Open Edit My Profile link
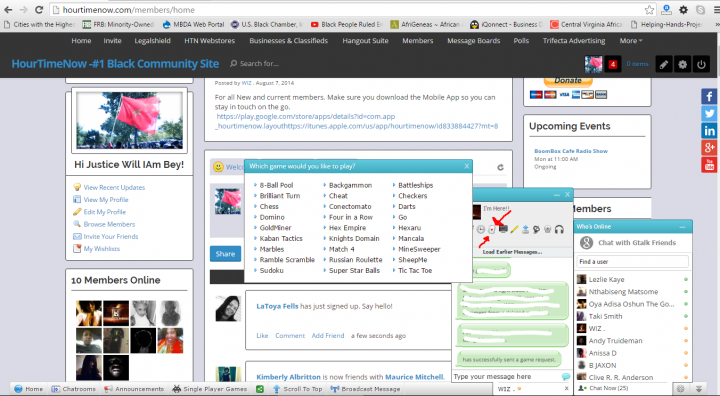 tap(105, 212)
